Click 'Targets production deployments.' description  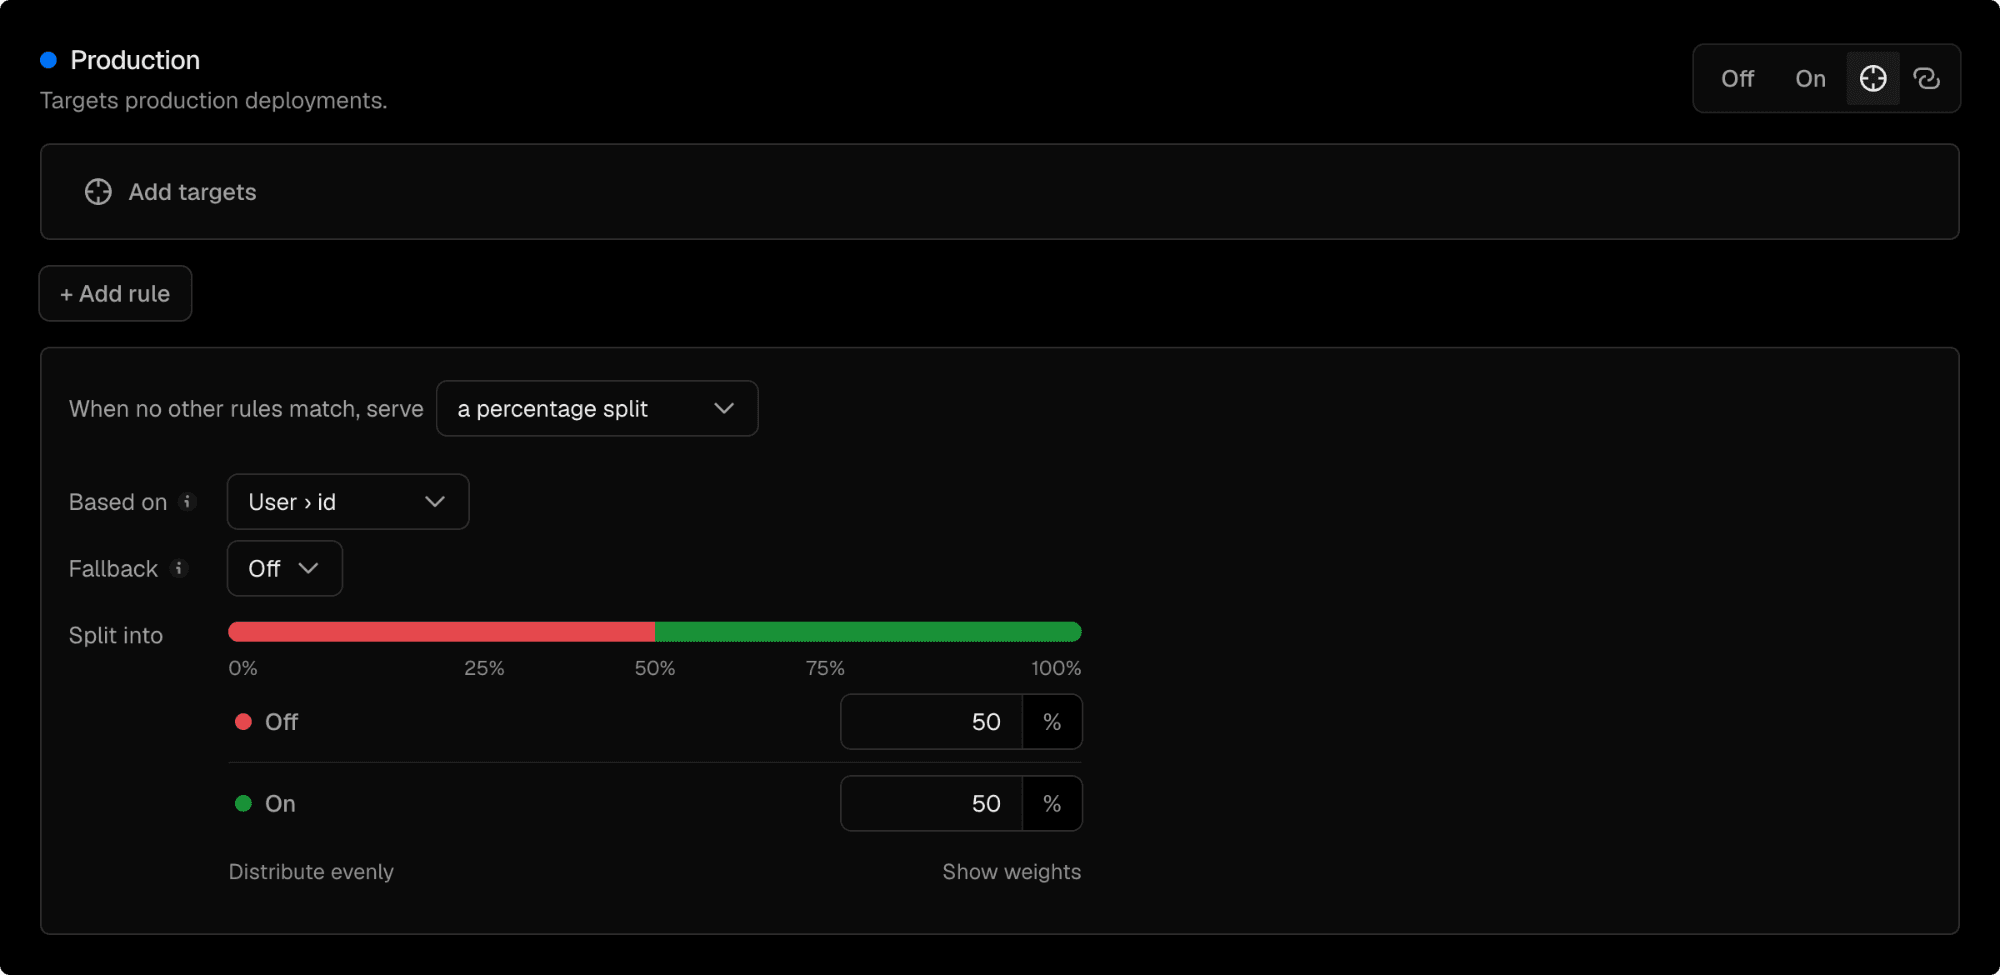pos(213,101)
